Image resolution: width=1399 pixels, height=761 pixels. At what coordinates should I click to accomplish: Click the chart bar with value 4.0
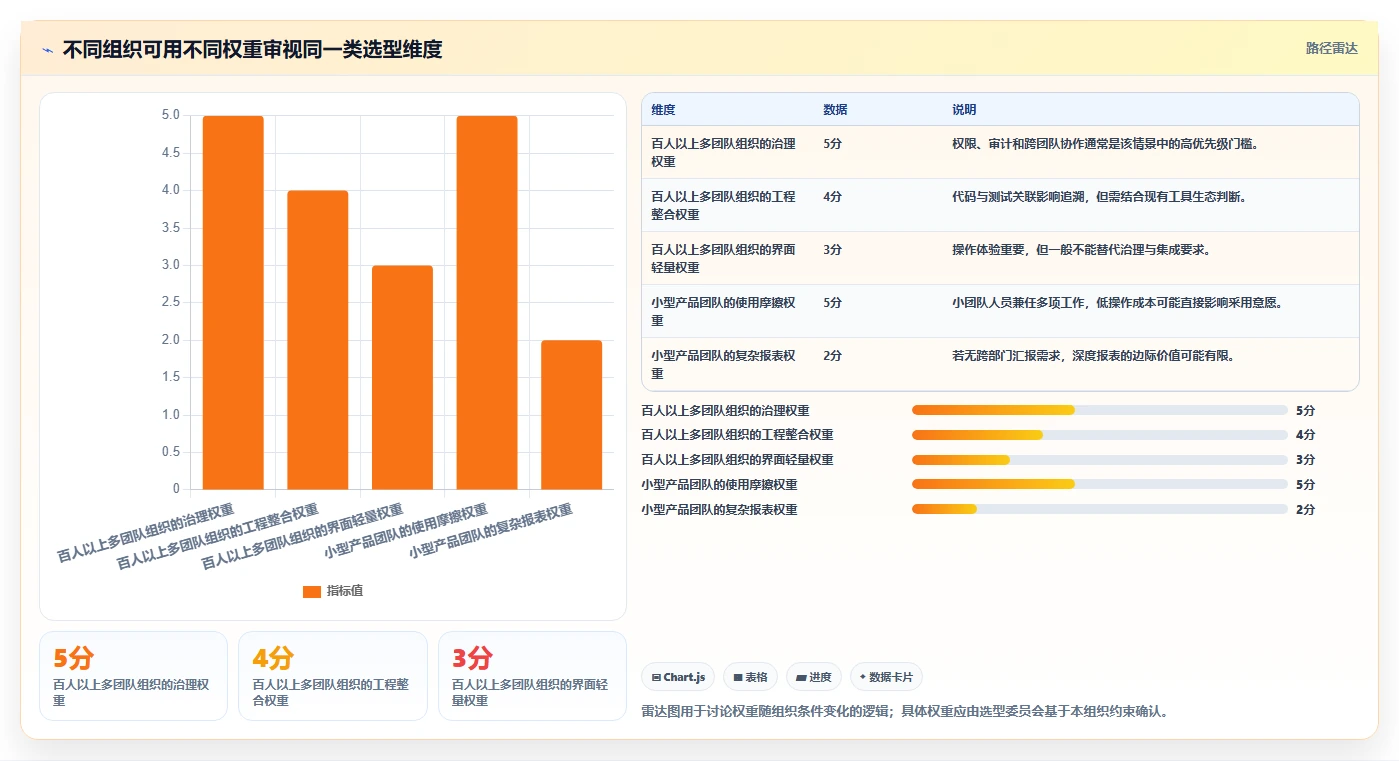pos(318,340)
